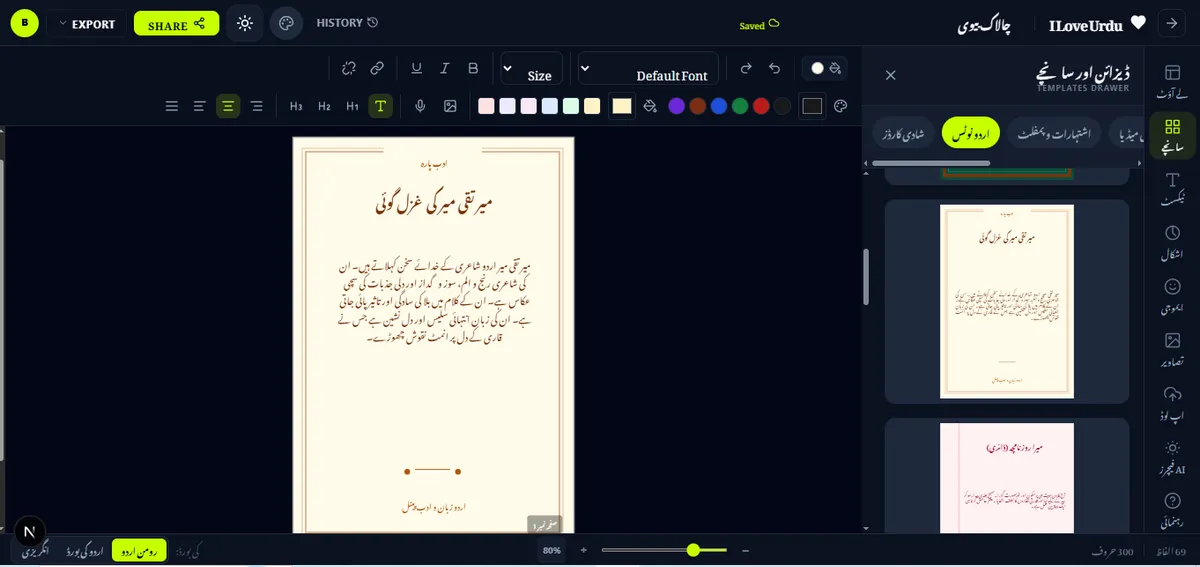Open the تصاویر images sidebar item
This screenshot has width=1200, height=567.
click(x=1173, y=350)
